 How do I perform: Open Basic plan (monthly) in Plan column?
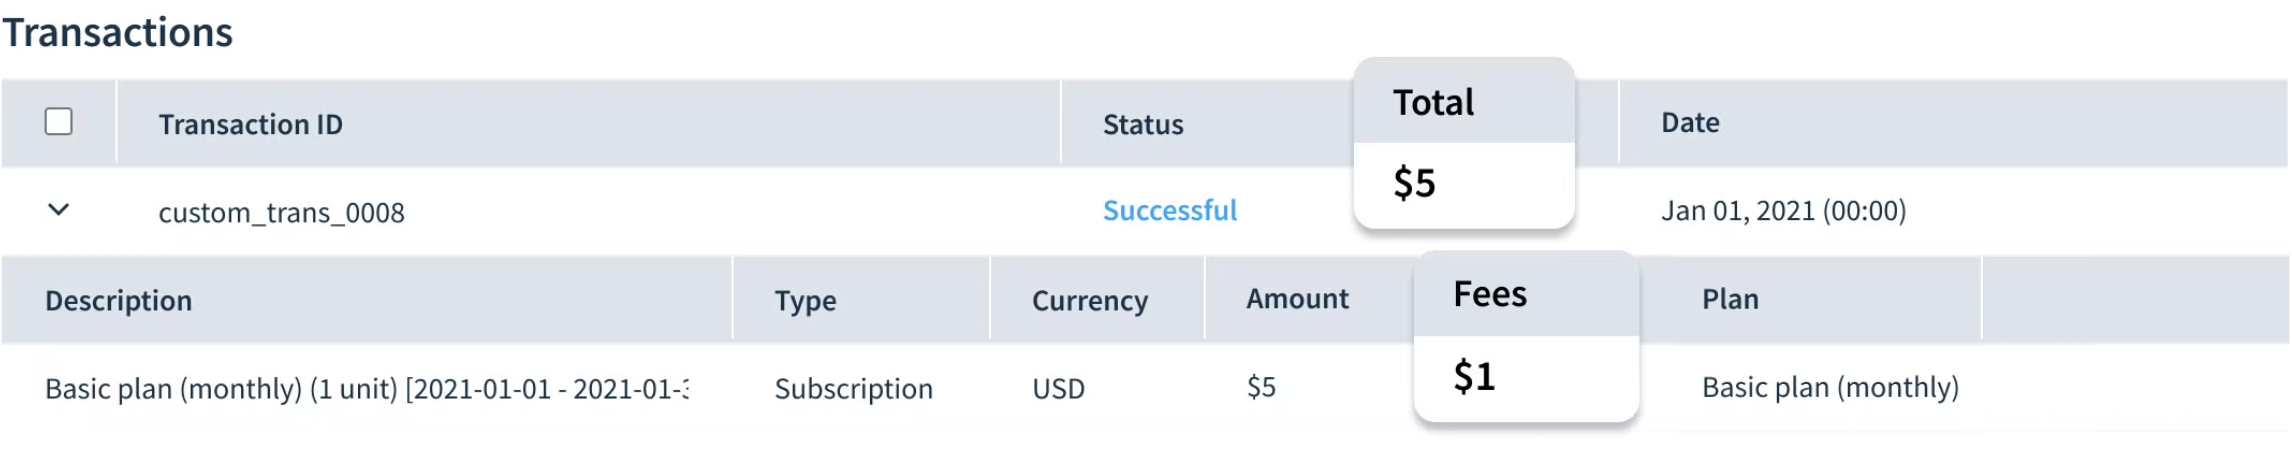click(1830, 387)
